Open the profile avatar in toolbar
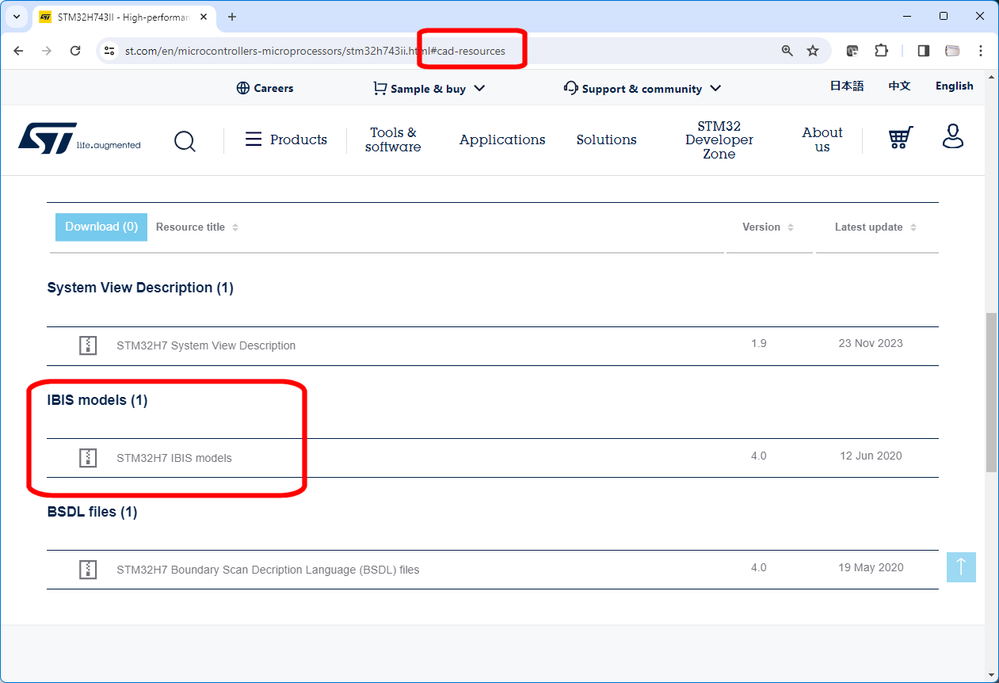 tap(952, 51)
